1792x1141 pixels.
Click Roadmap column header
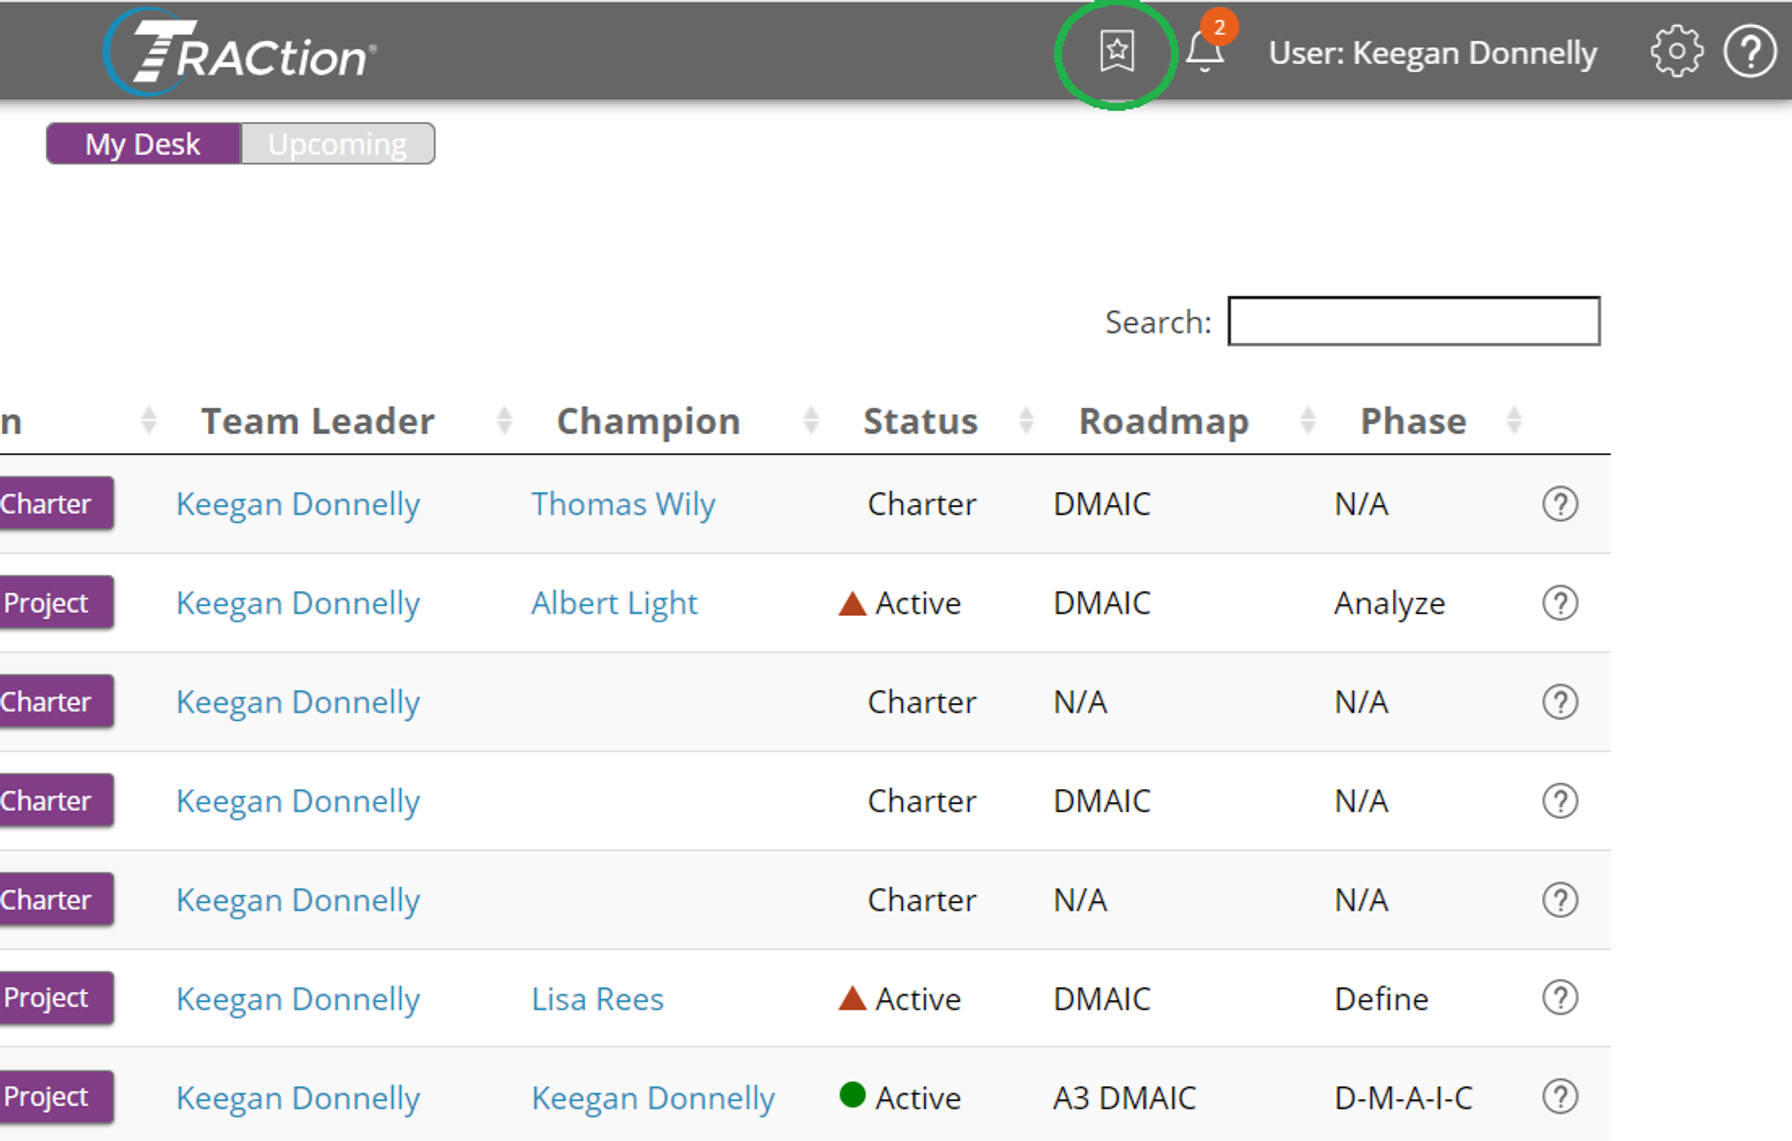(1164, 421)
